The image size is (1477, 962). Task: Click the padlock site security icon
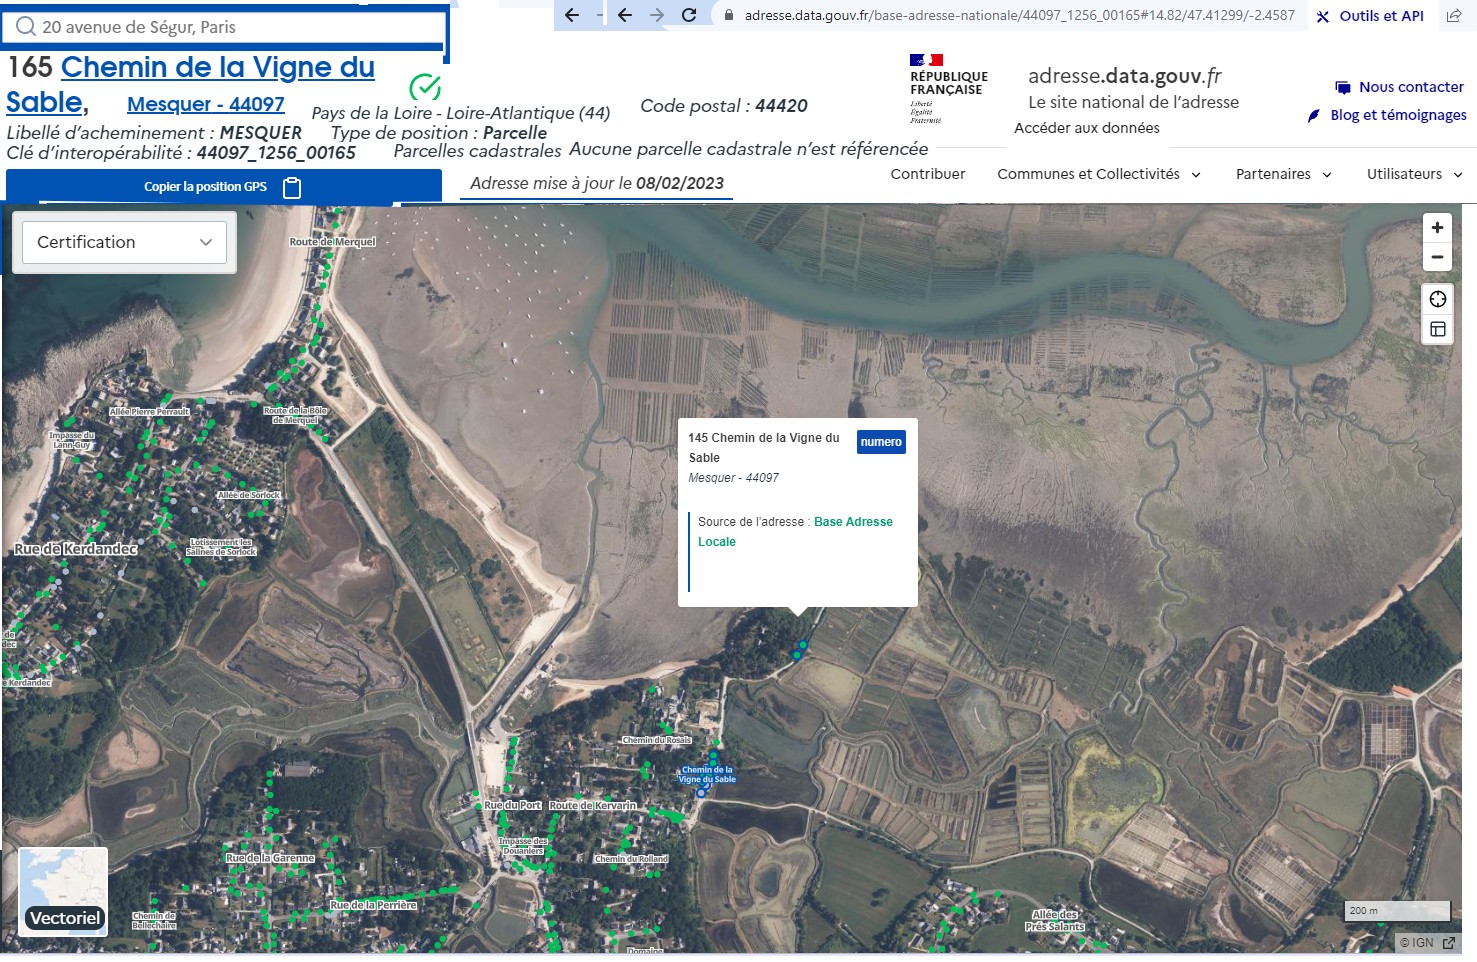pos(729,15)
